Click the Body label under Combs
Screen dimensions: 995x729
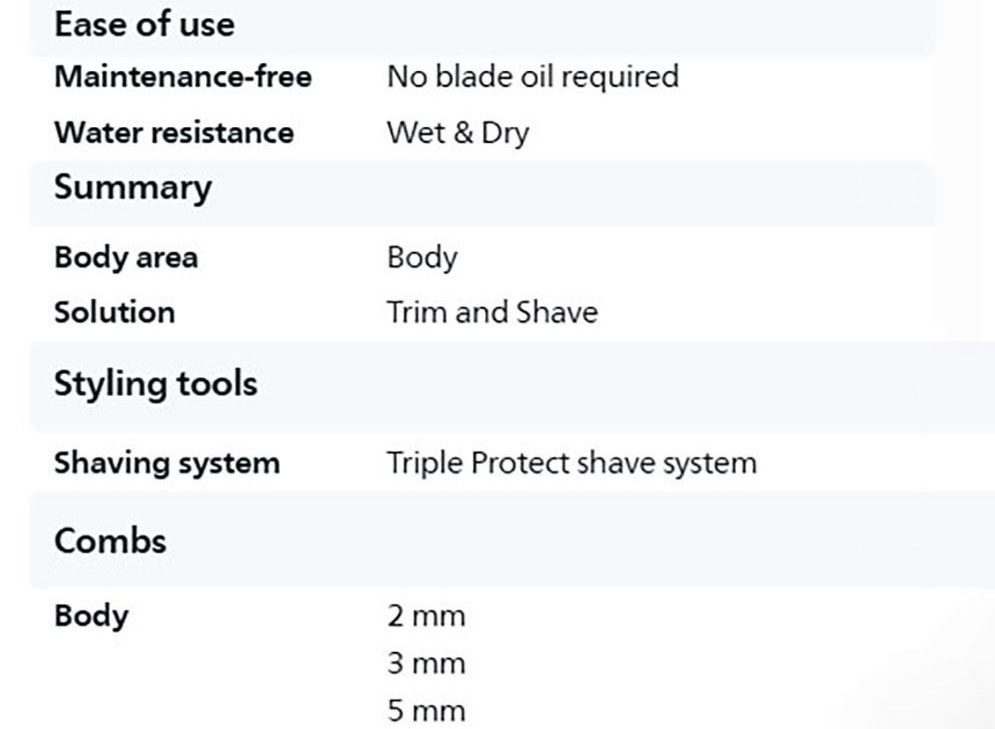(91, 615)
